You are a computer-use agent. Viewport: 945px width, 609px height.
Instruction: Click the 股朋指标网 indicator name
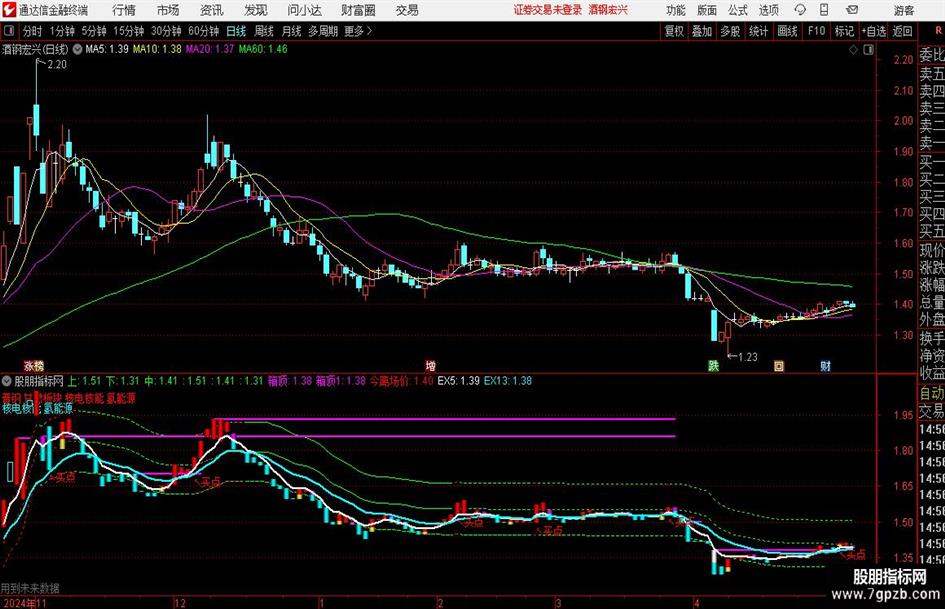(39, 381)
